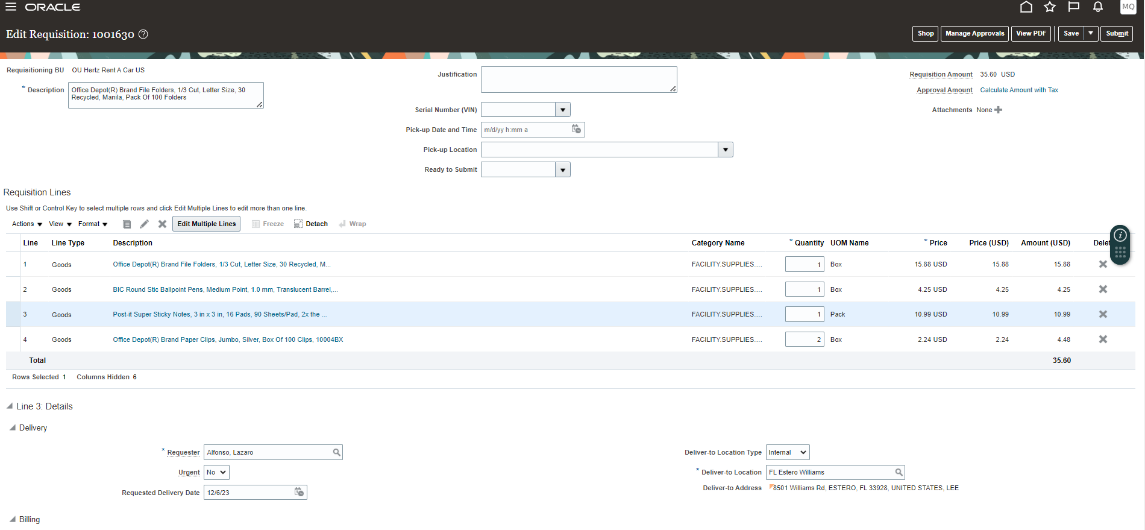Viewport: 1145px width, 530px height.
Task: Edit quantity field for line 3
Action: click(805, 314)
